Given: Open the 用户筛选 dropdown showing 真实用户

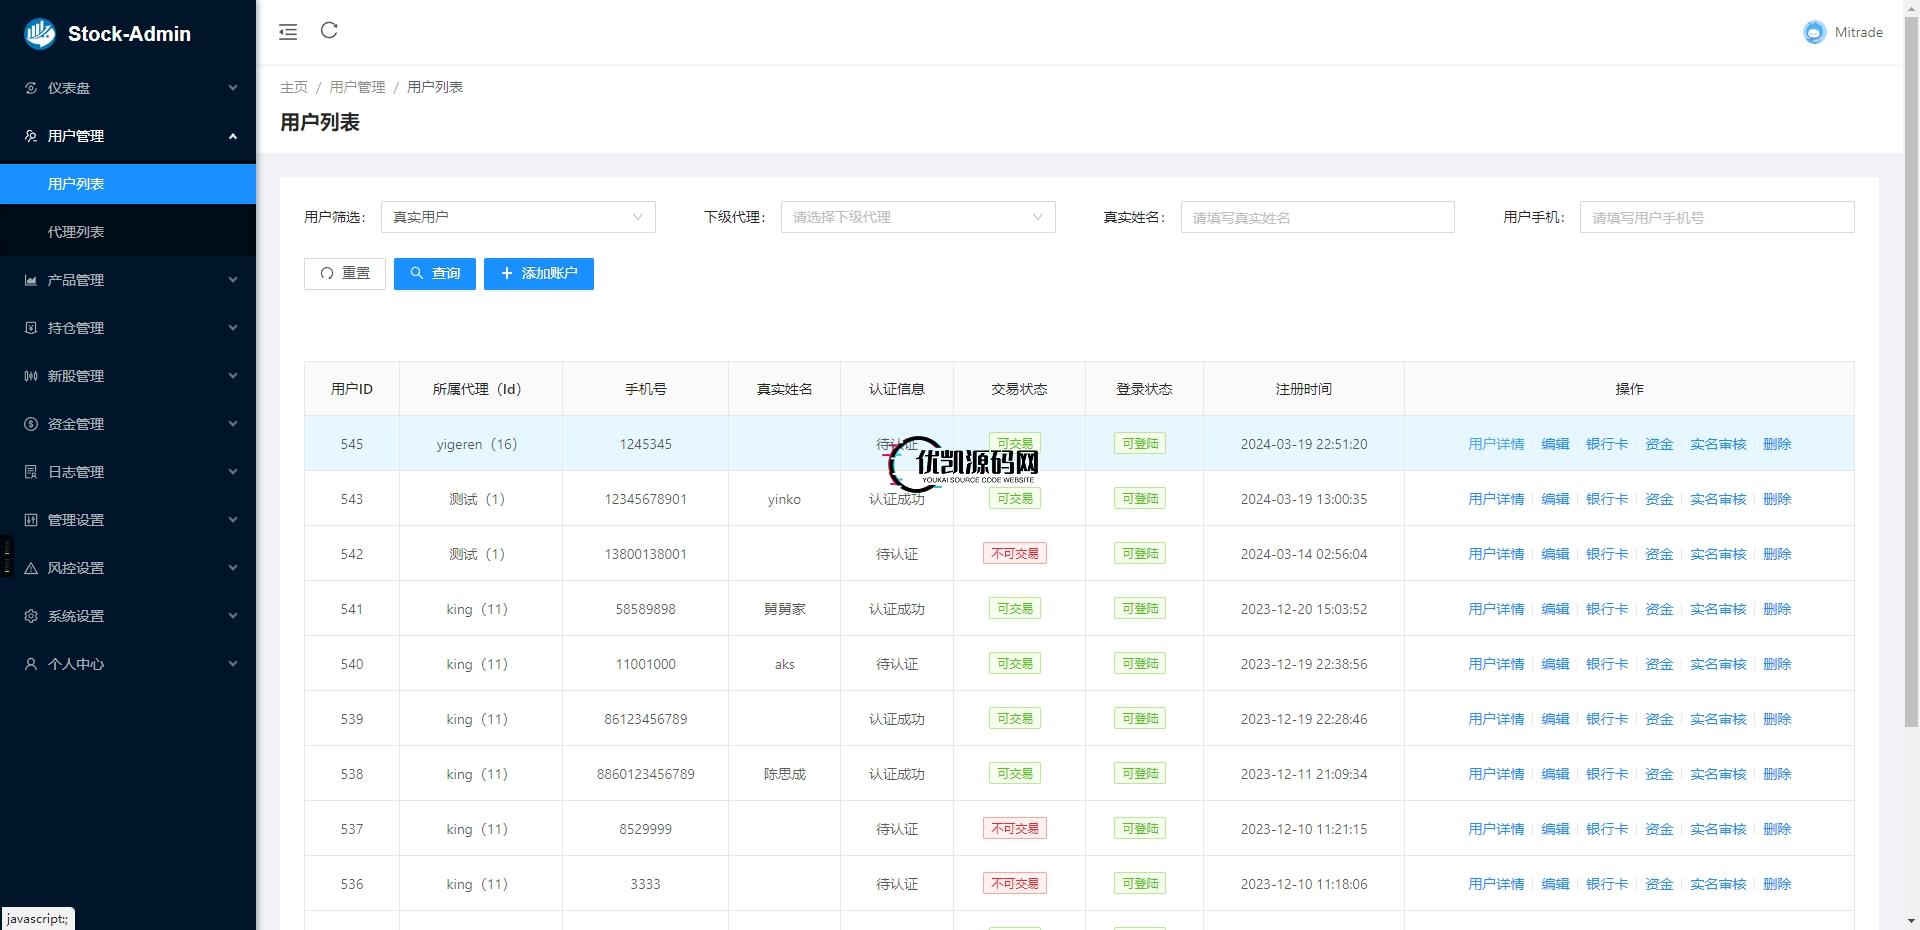Looking at the screenshot, I should (x=517, y=217).
